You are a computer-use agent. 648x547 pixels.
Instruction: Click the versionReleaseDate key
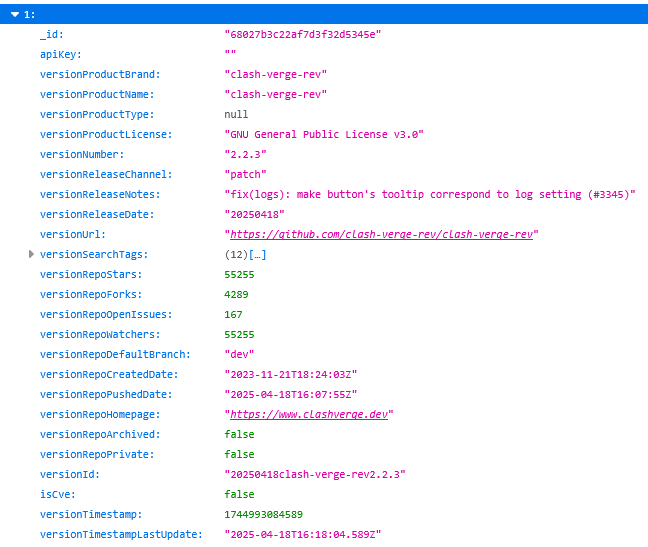pyautogui.click(x=97, y=214)
